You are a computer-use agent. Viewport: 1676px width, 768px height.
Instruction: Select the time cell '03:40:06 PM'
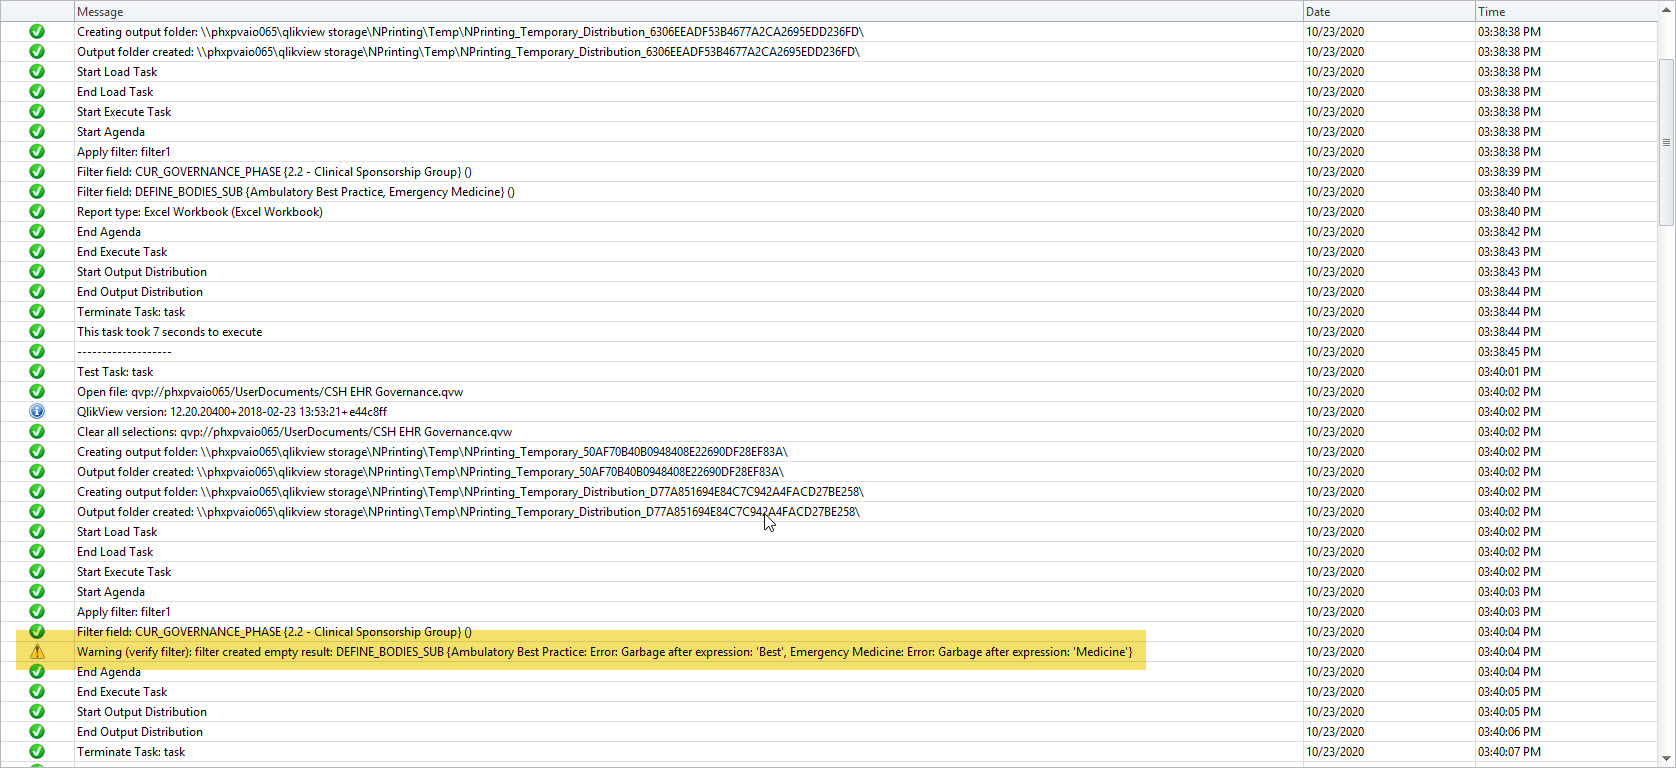click(x=1509, y=732)
